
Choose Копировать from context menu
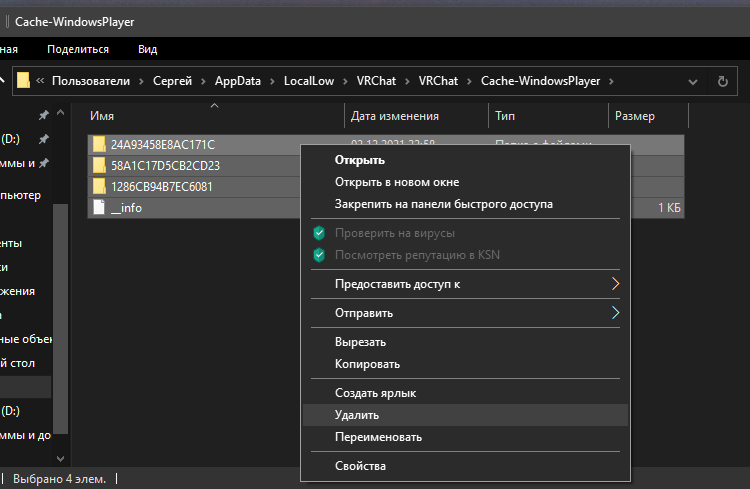tap(367, 364)
